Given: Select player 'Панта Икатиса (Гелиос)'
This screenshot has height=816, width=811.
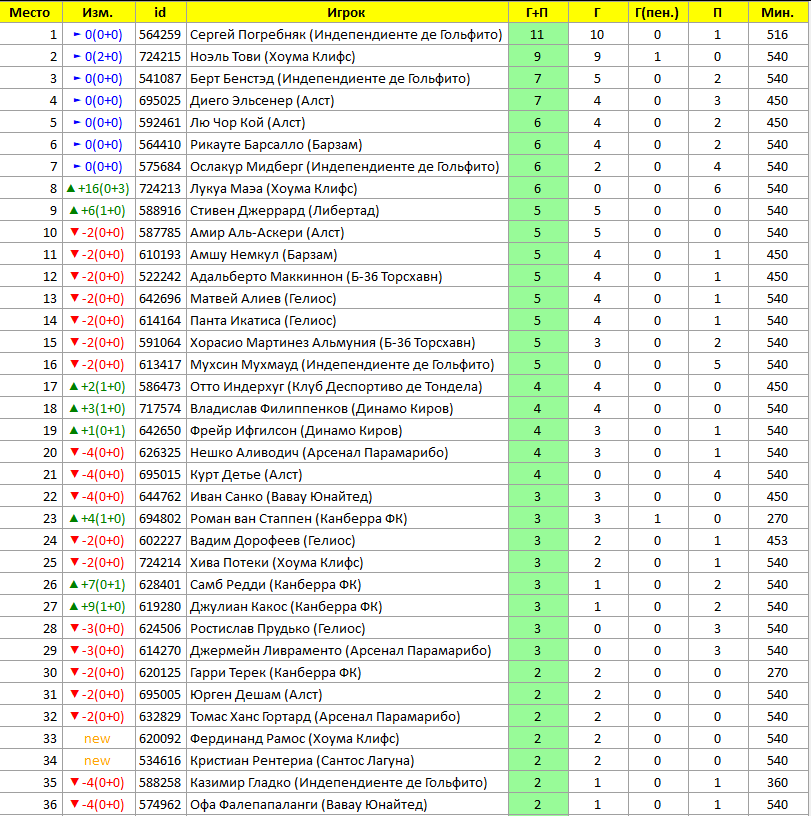Looking at the screenshot, I should click(263, 321).
